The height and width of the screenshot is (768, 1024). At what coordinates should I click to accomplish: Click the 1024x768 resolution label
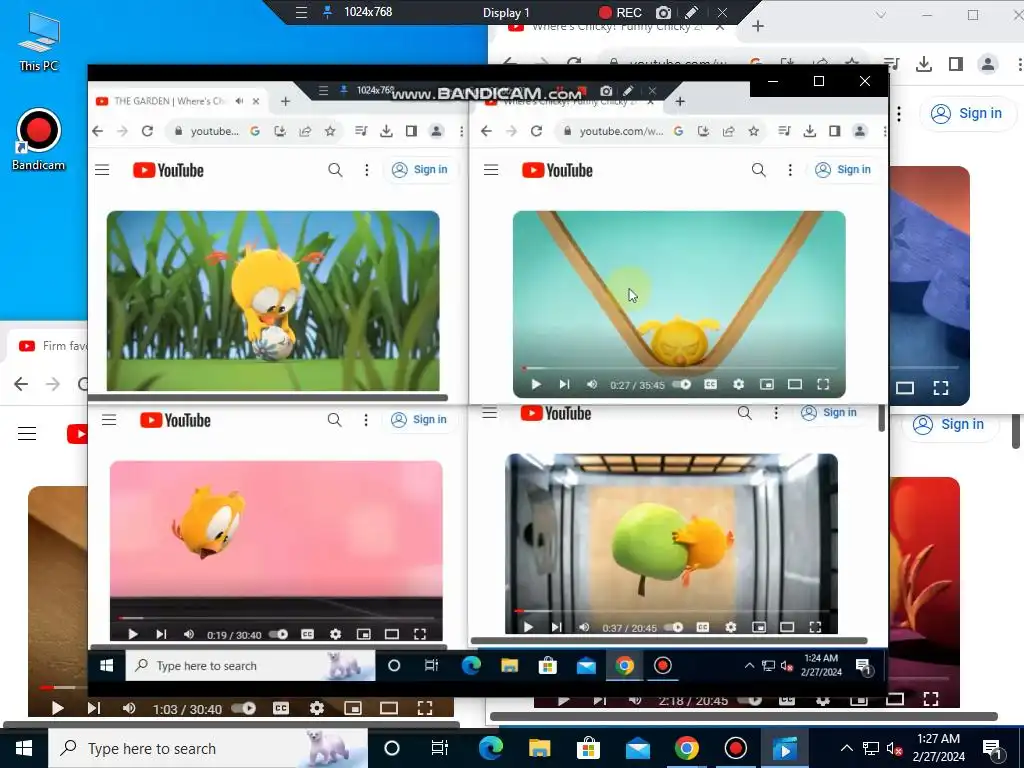(x=368, y=12)
